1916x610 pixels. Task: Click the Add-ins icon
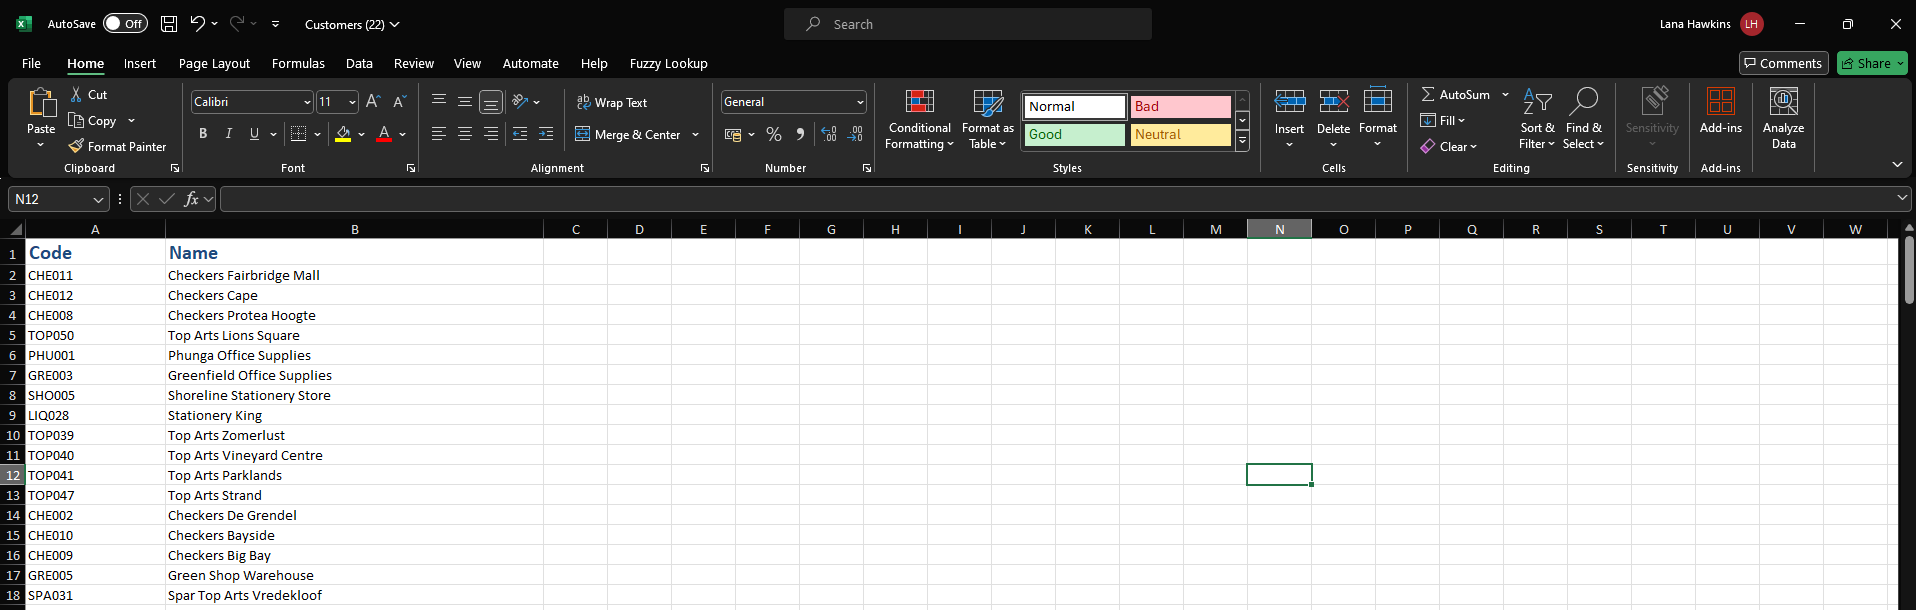tap(1720, 102)
